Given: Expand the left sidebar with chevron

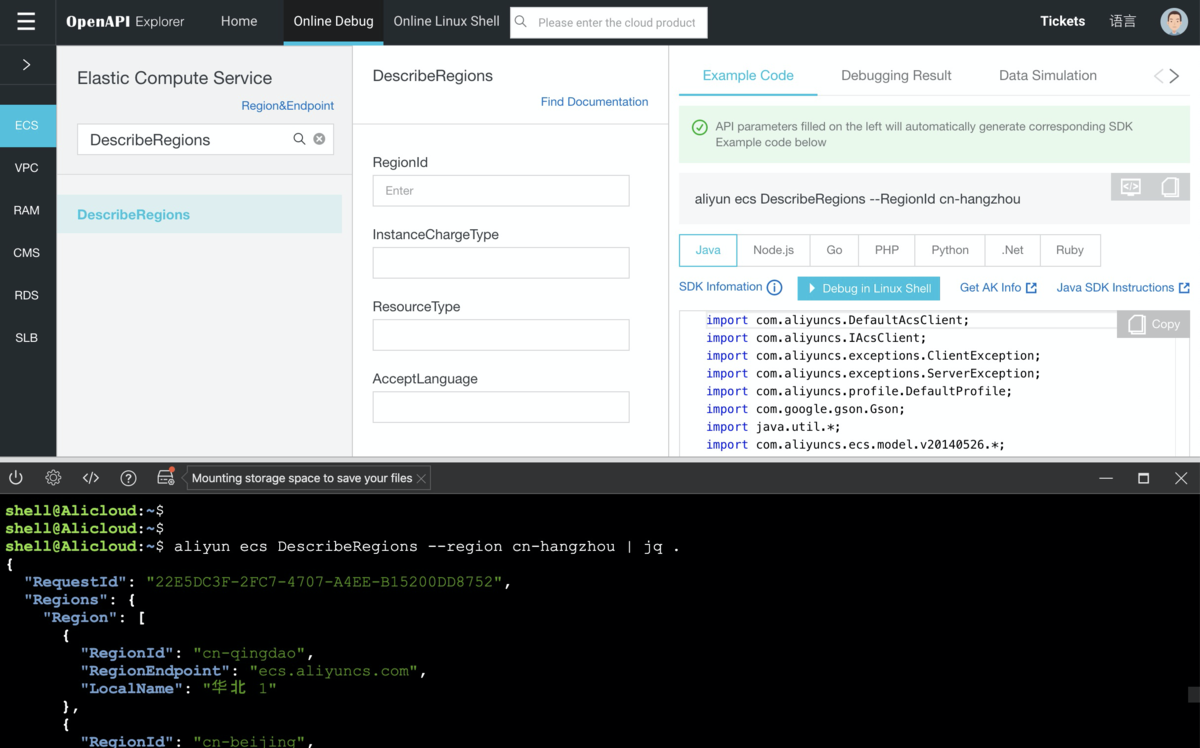Looking at the screenshot, I should point(27,65).
